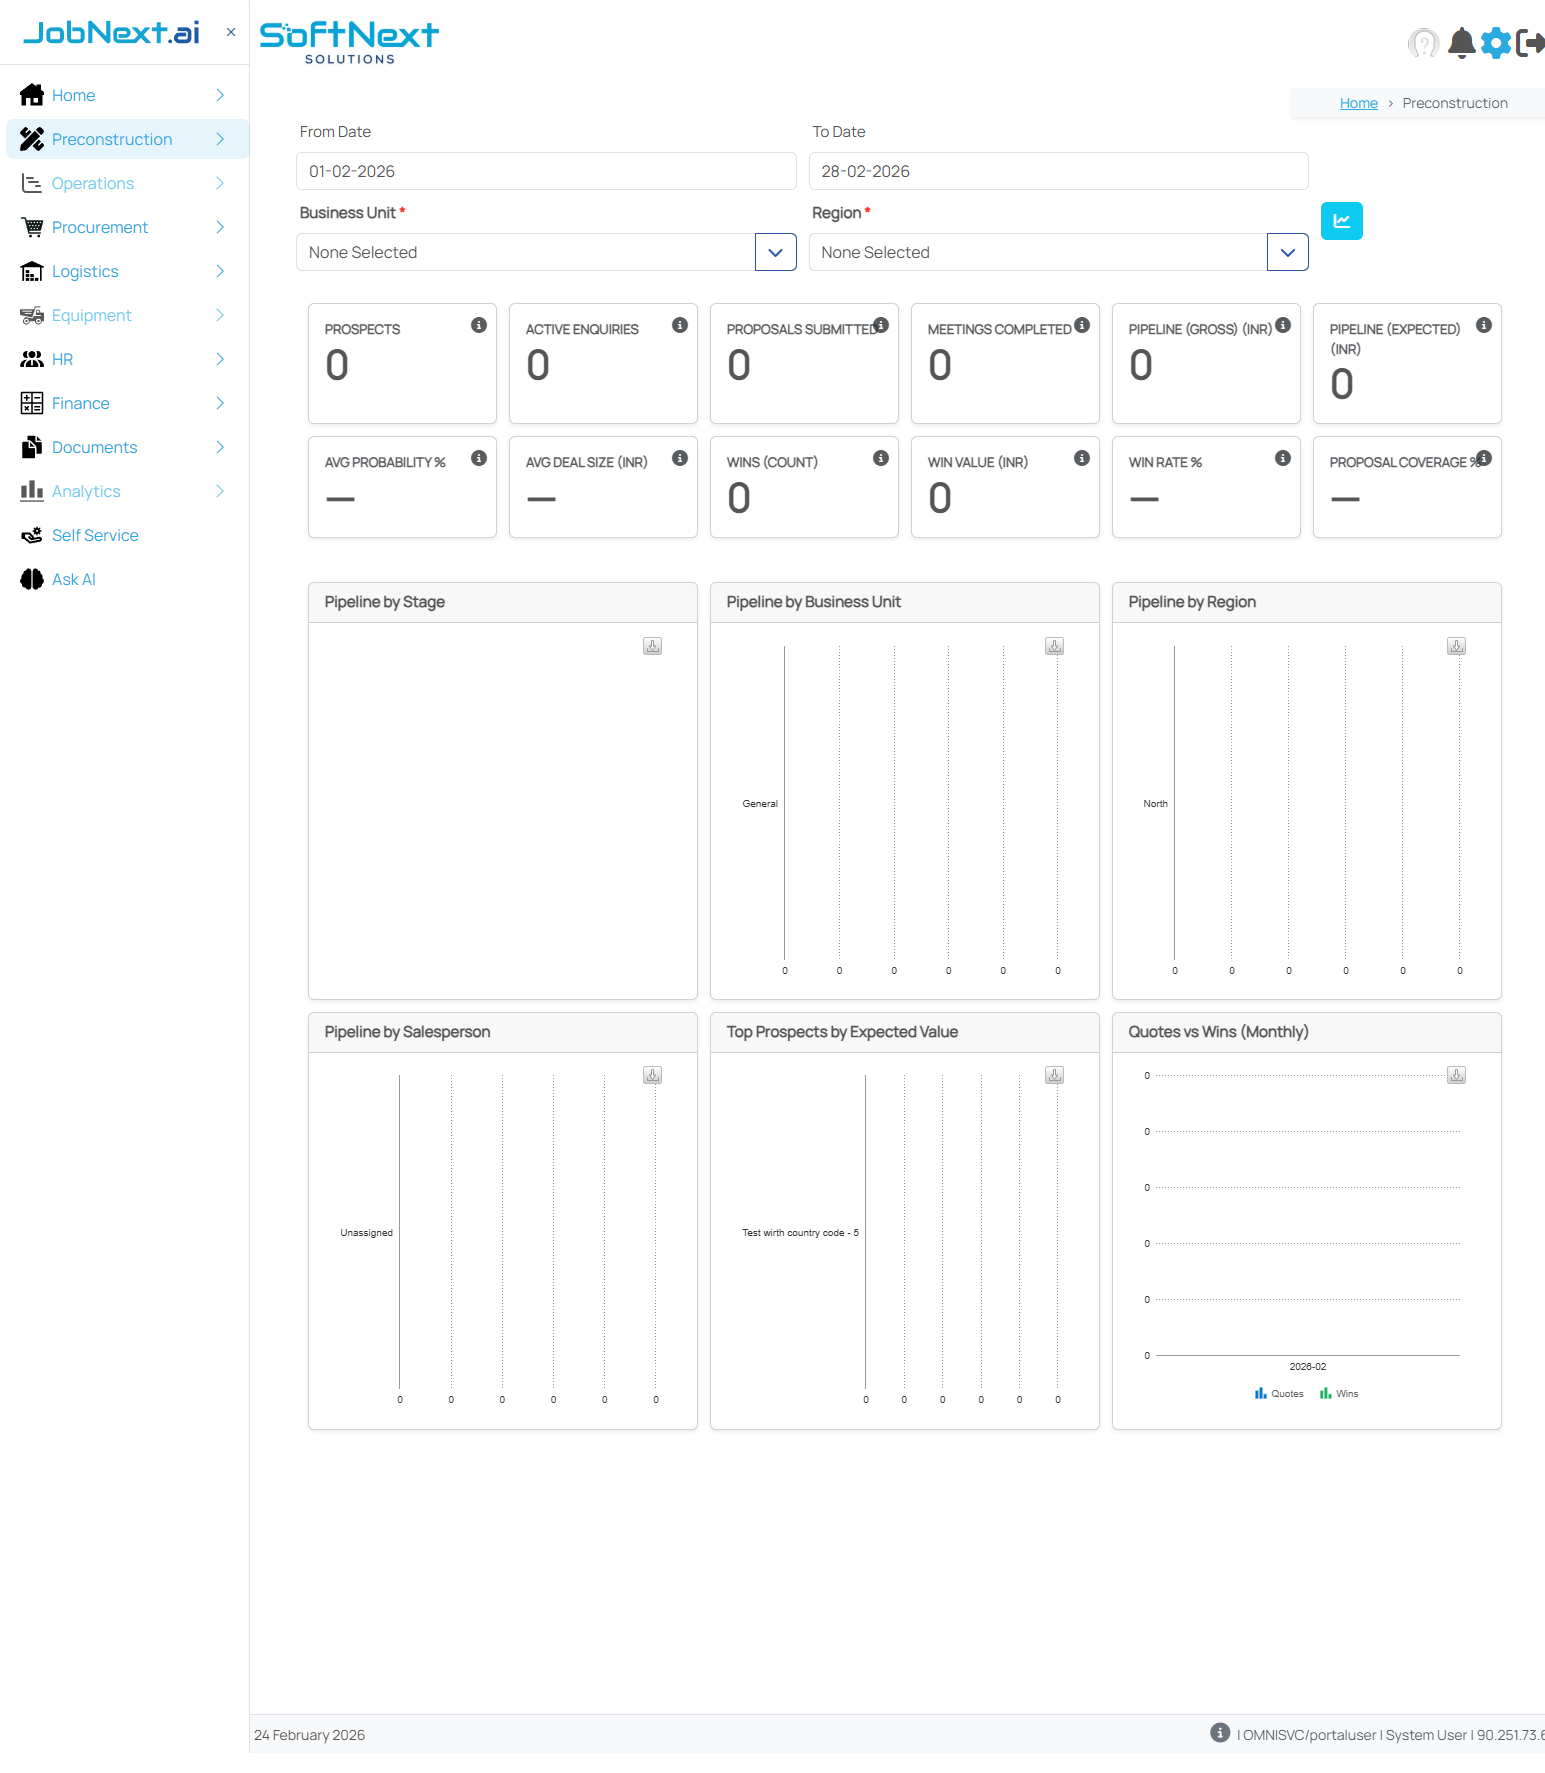Click the Business Unit None Selected box
Viewport: 1545px width, 1773px height.
(x=526, y=252)
